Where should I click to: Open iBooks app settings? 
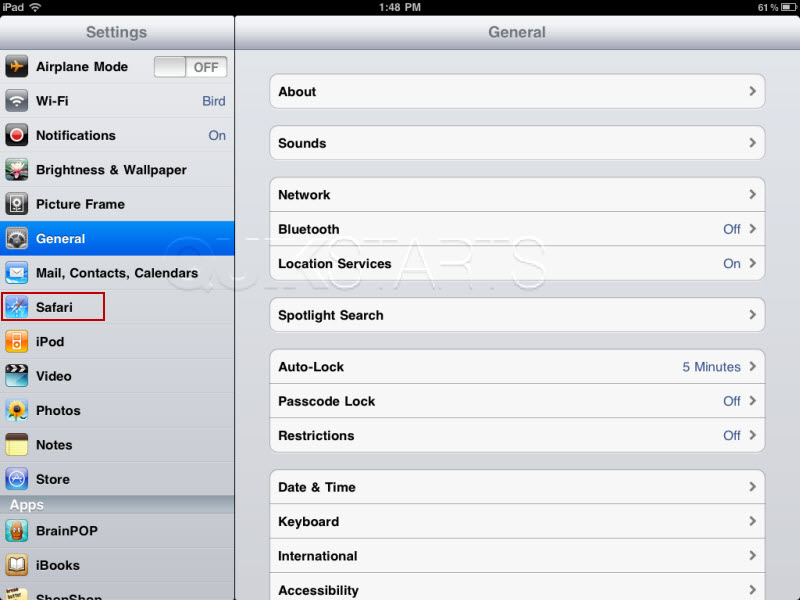117,565
